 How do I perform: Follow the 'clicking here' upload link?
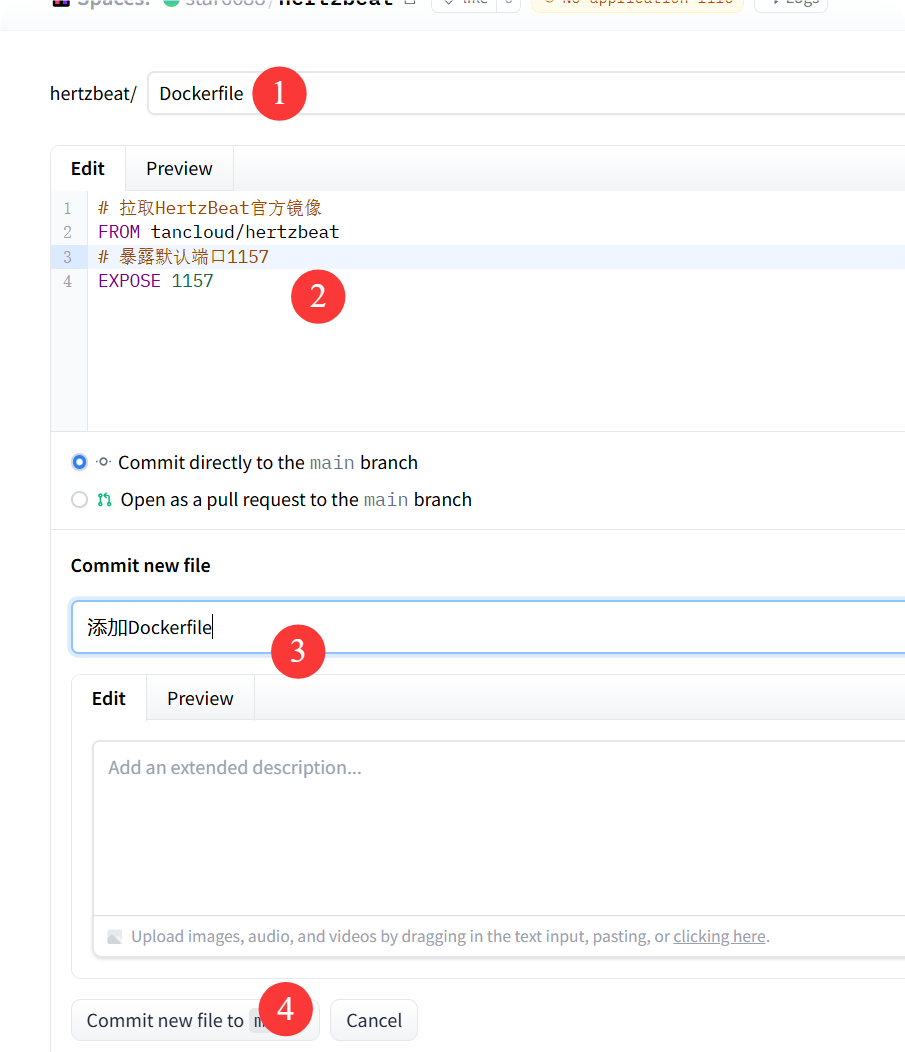719,937
